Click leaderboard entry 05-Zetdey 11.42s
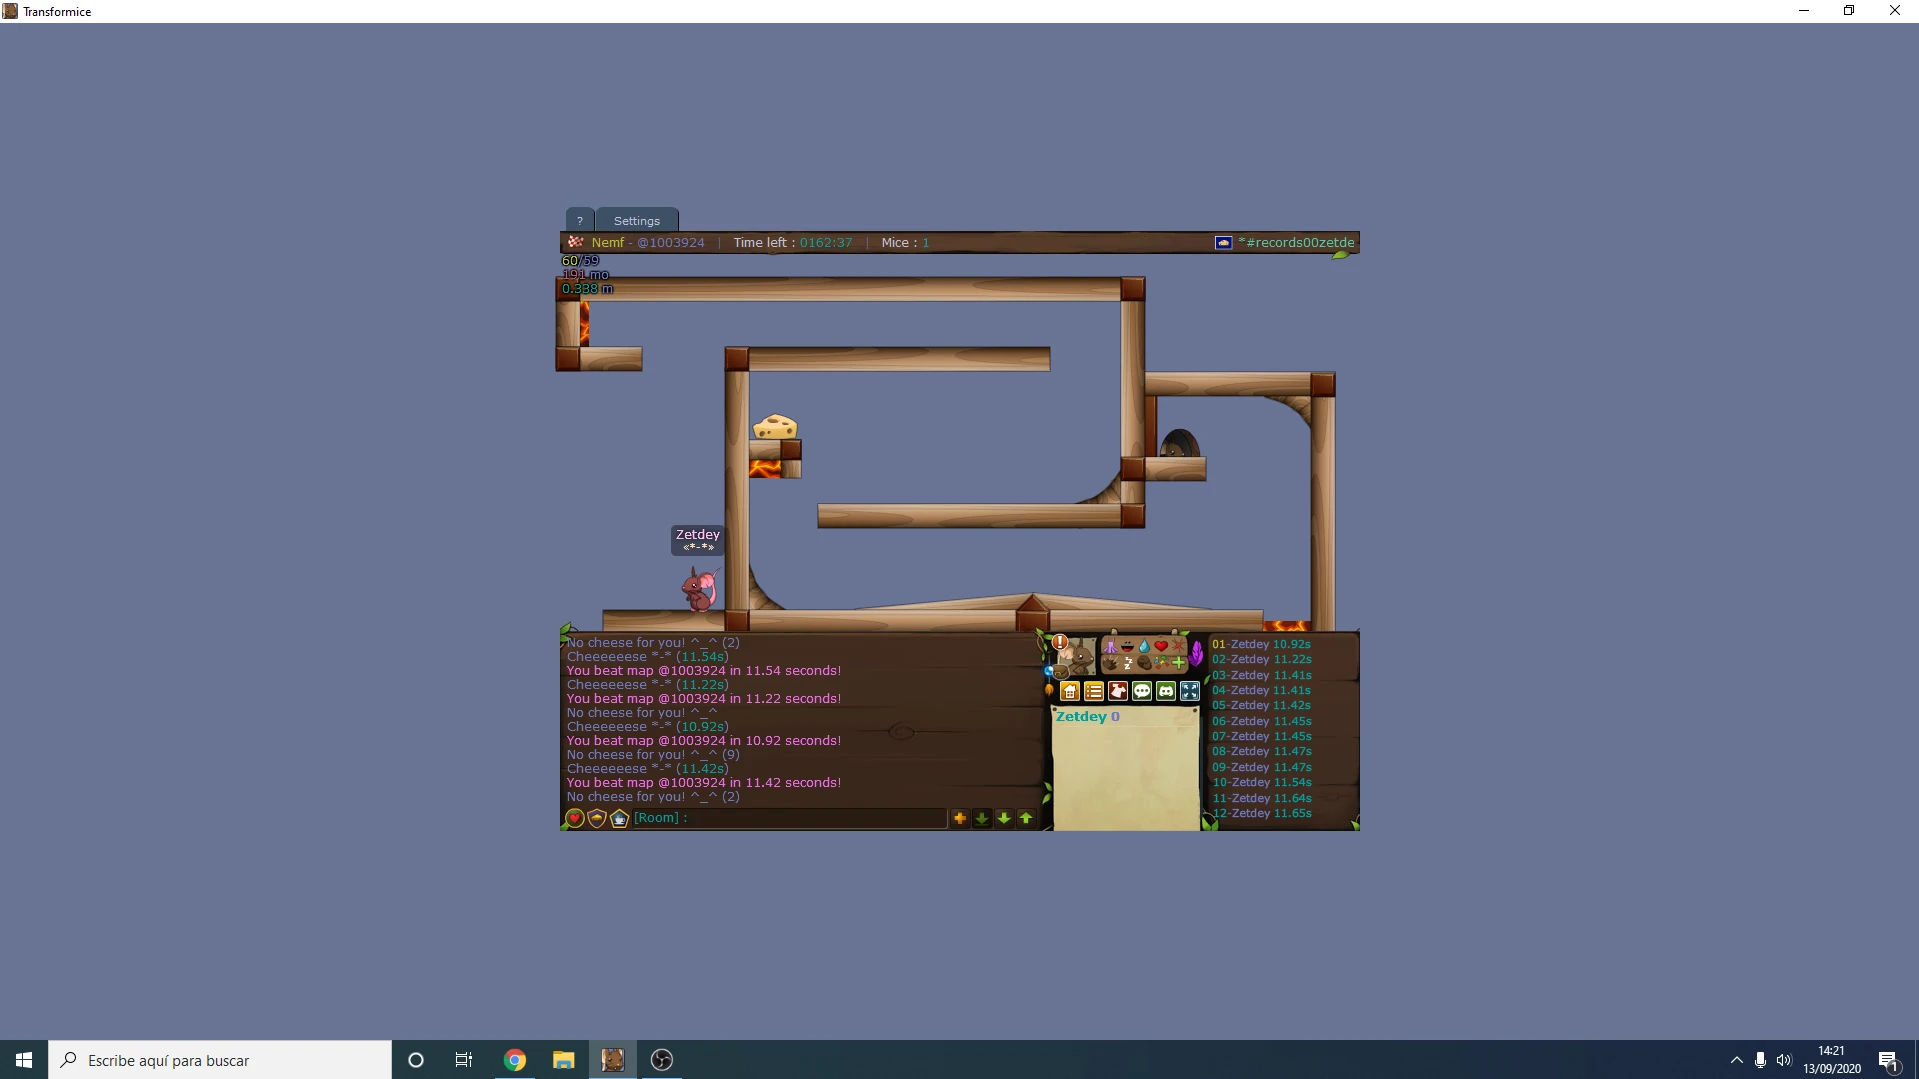1919x1079 pixels. point(1262,705)
